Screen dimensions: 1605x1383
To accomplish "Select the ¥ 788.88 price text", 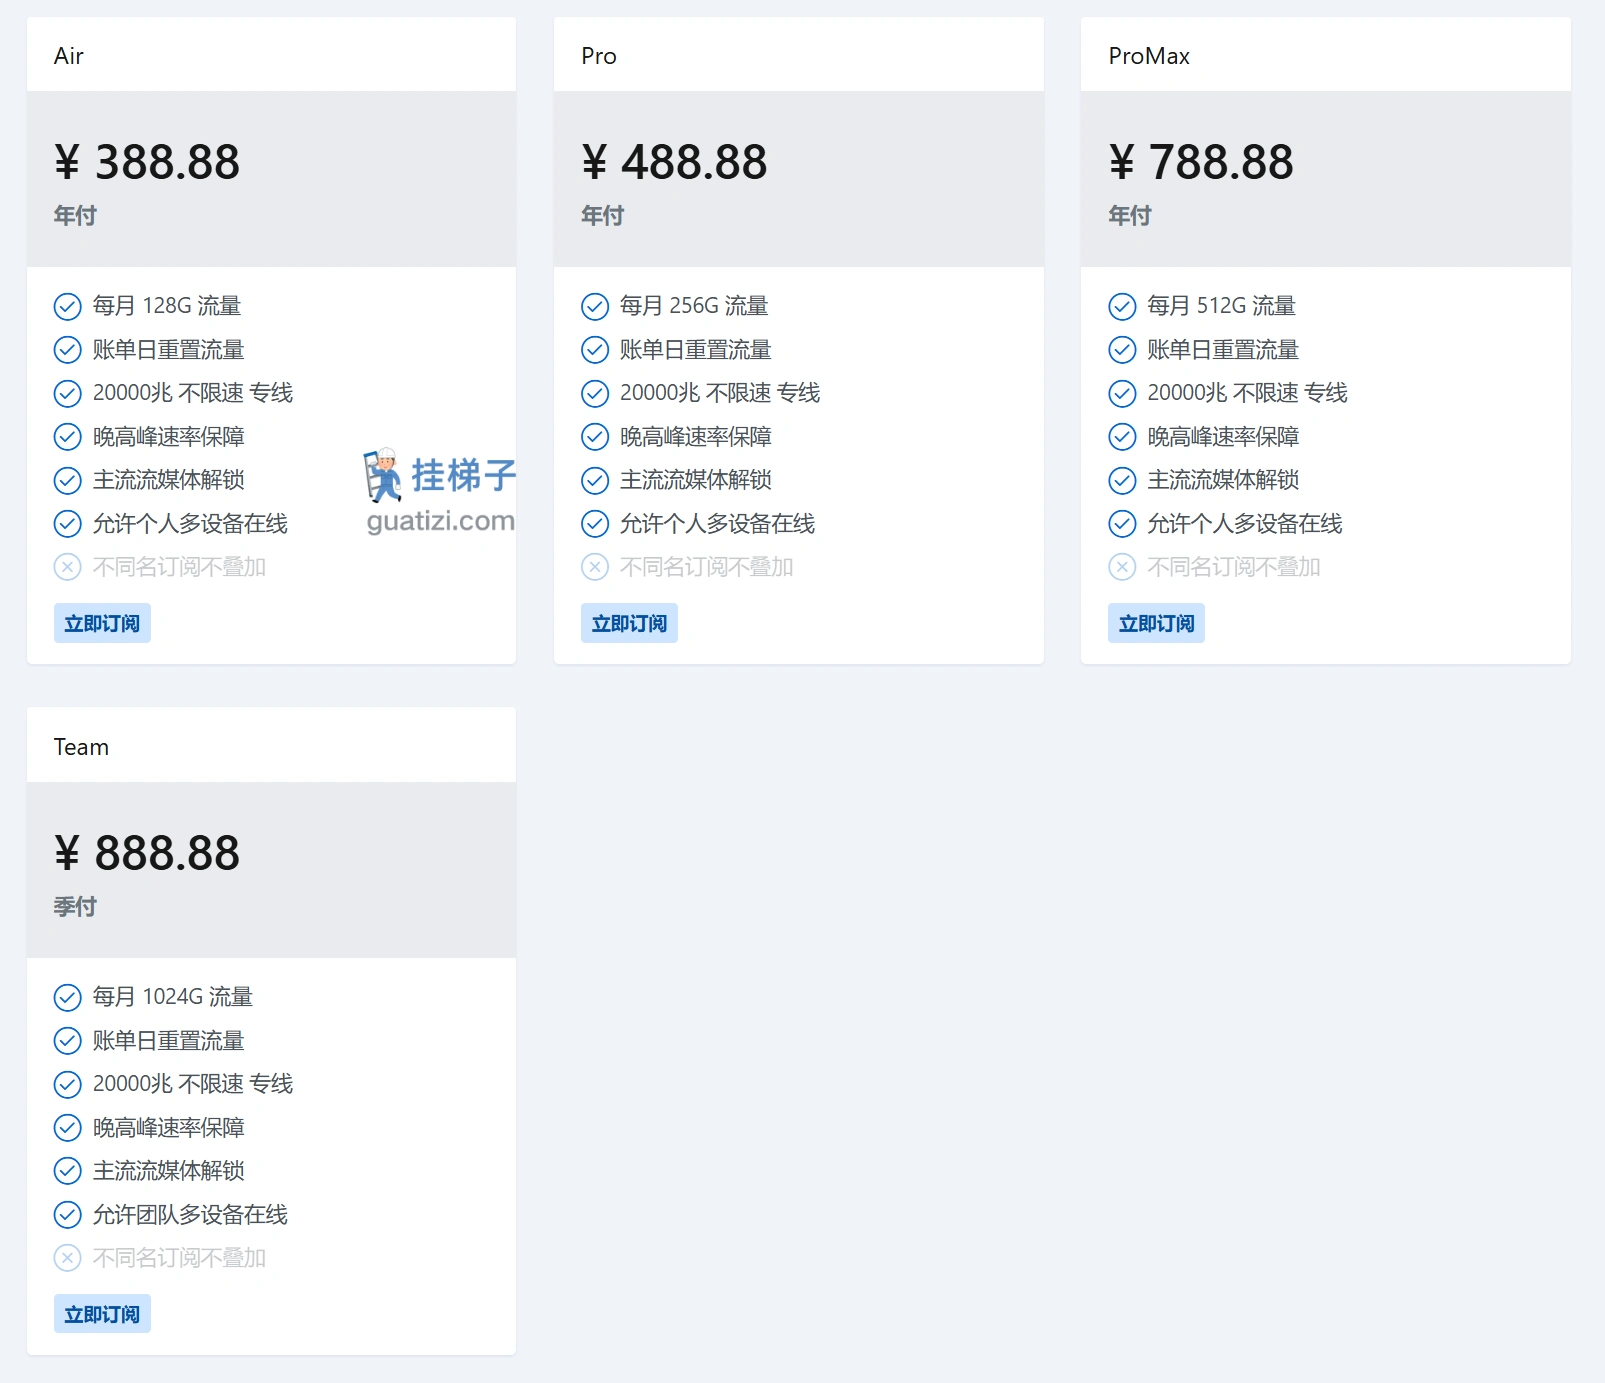I will (1201, 162).
